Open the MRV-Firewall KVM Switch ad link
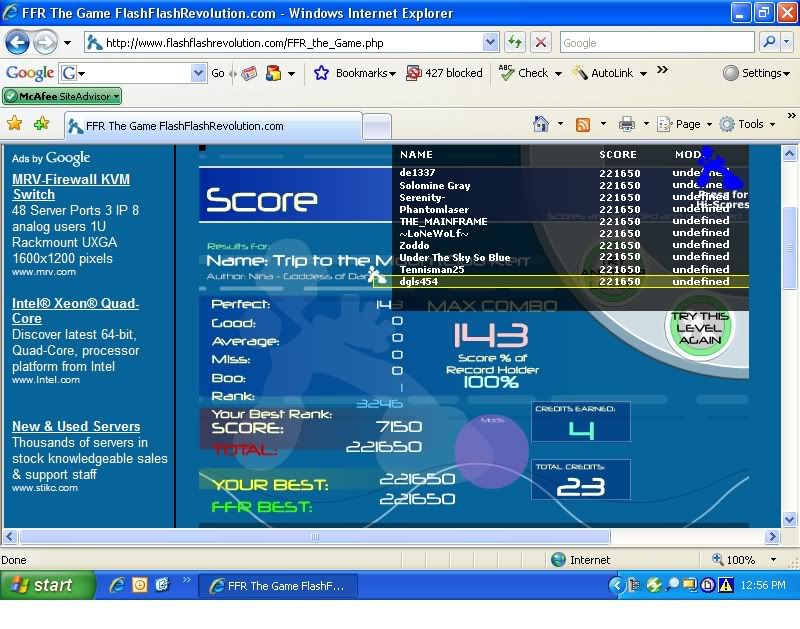This screenshot has height=629, width=800. 70,187
